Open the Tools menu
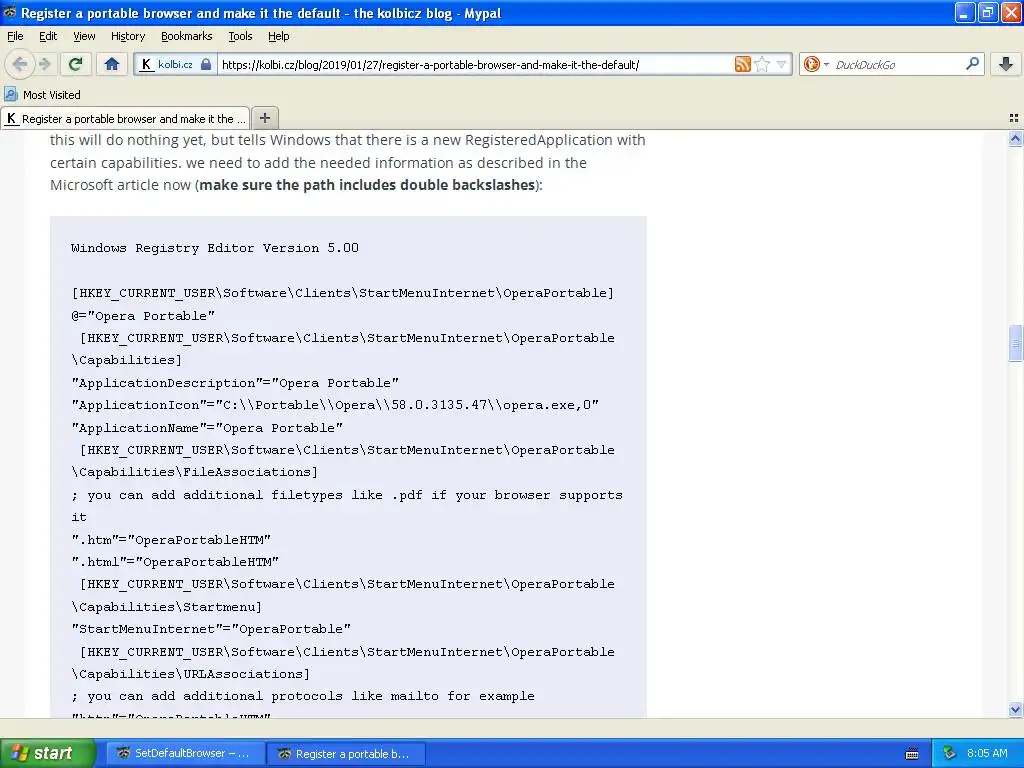This screenshot has width=1024, height=768. tap(240, 36)
